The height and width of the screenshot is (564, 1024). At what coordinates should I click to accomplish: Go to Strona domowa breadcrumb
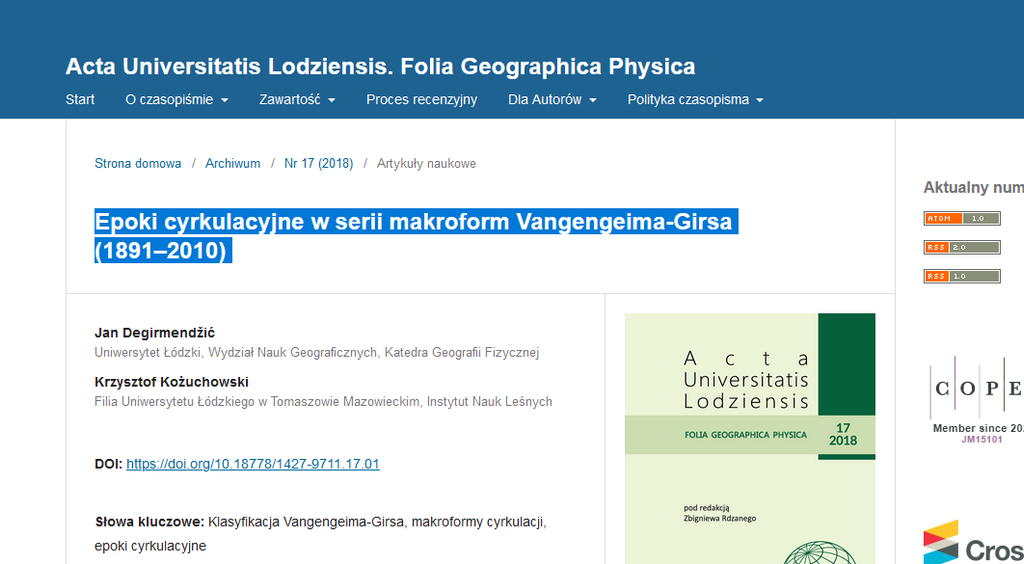pyautogui.click(x=138, y=164)
